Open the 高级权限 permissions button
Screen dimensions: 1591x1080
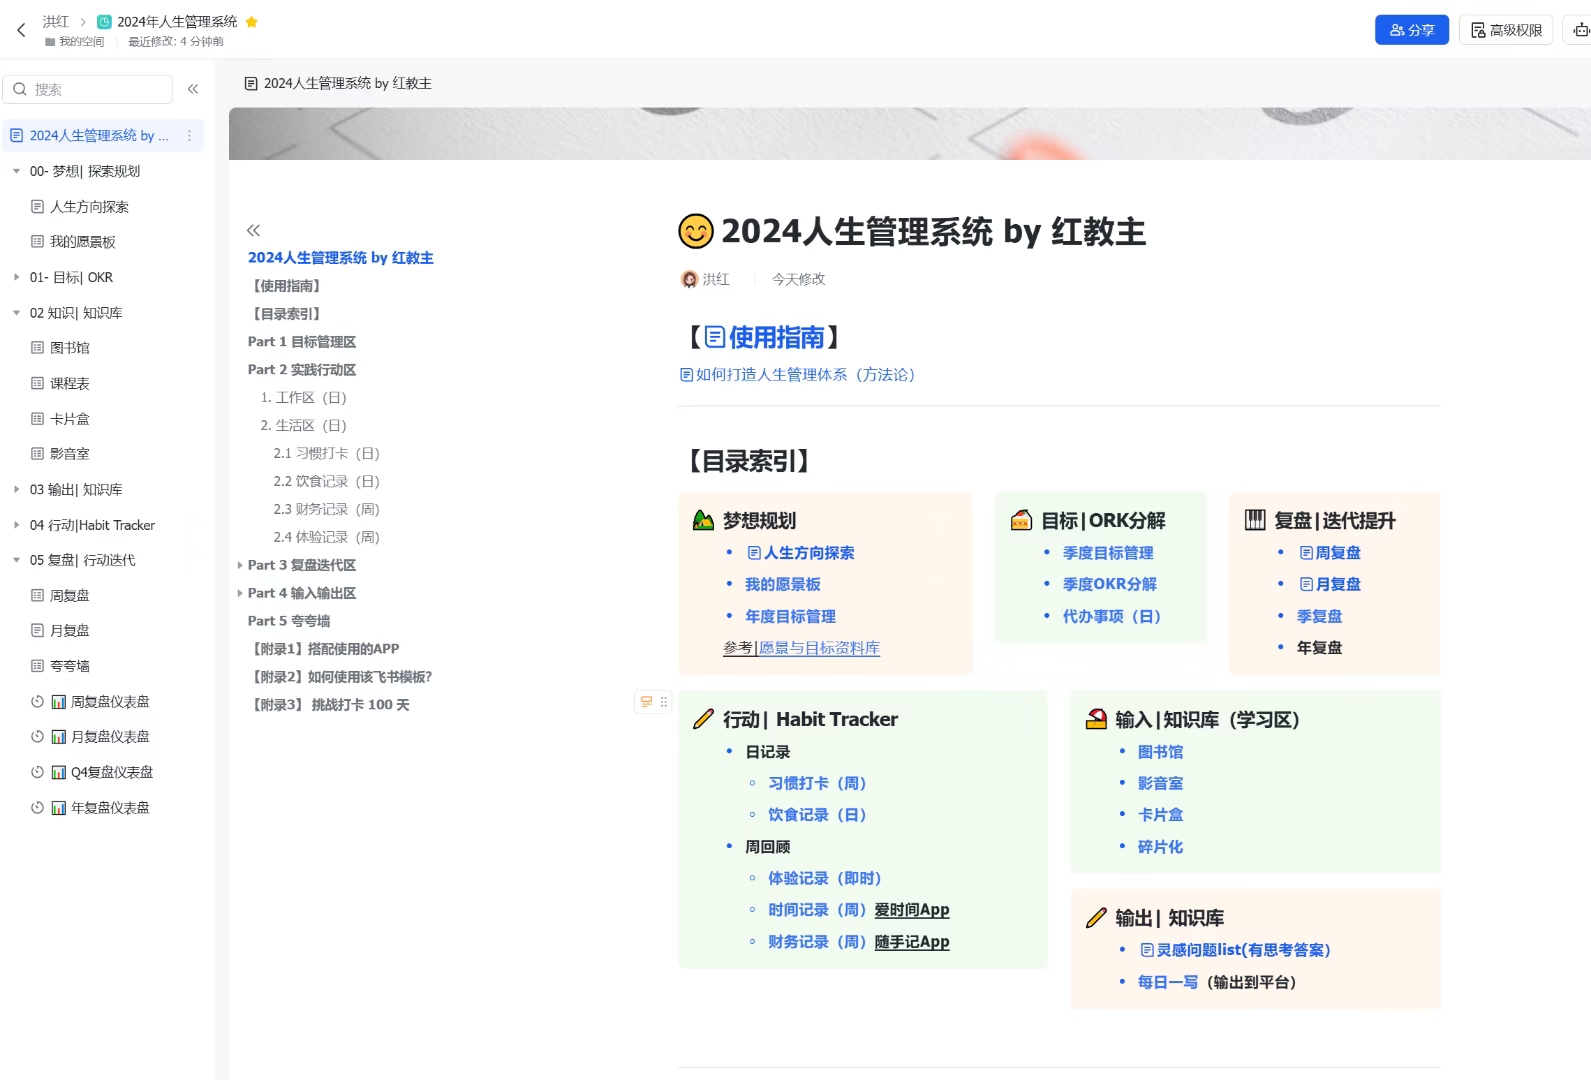(x=1505, y=30)
